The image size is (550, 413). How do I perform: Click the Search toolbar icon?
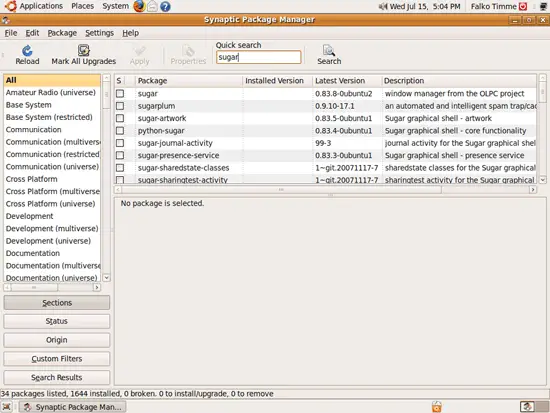tap(329, 51)
